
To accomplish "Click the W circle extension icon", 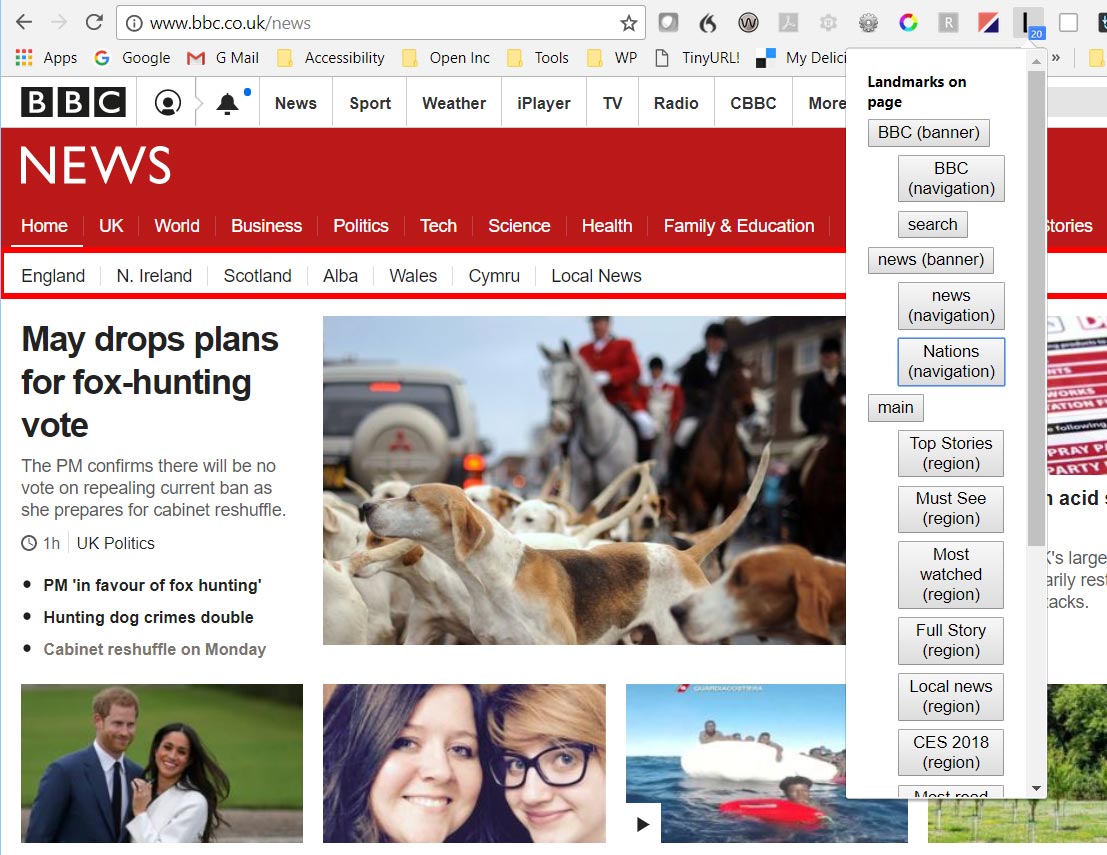I will tap(748, 23).
